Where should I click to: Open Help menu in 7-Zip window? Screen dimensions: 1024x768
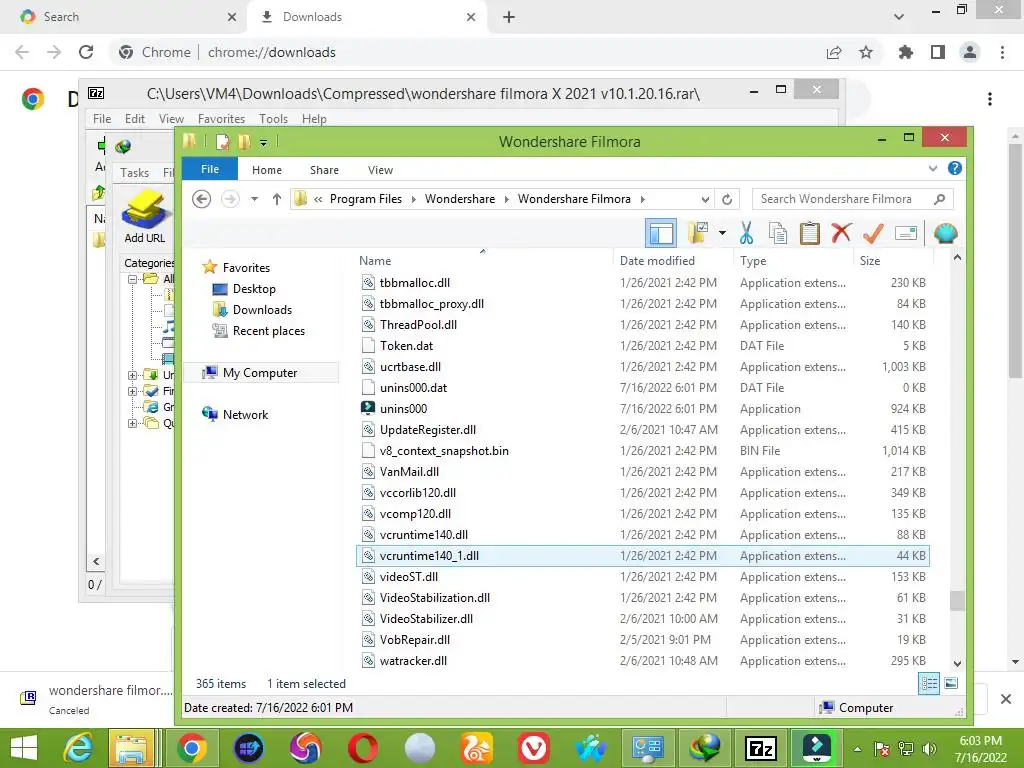(314, 119)
